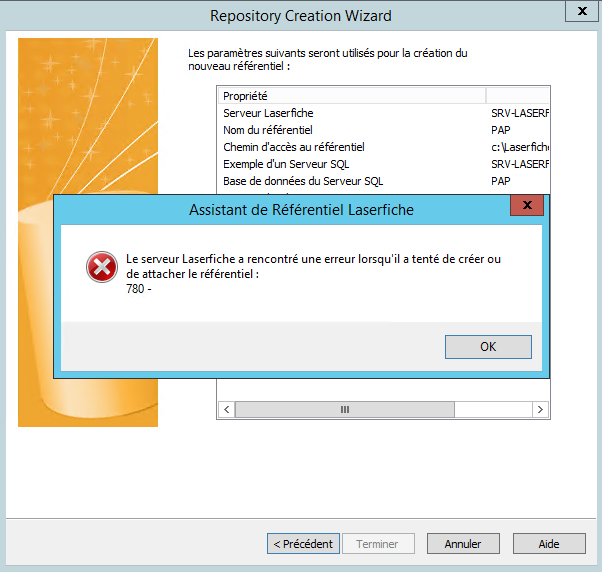602x572 pixels.
Task: Click the horizontal scrollbar thumb
Action: tap(344, 409)
